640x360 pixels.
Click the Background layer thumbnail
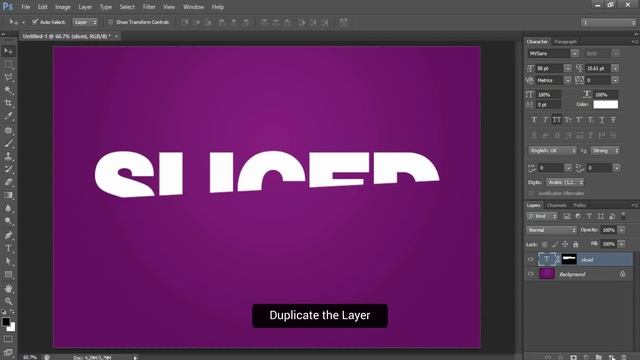[x=547, y=274]
